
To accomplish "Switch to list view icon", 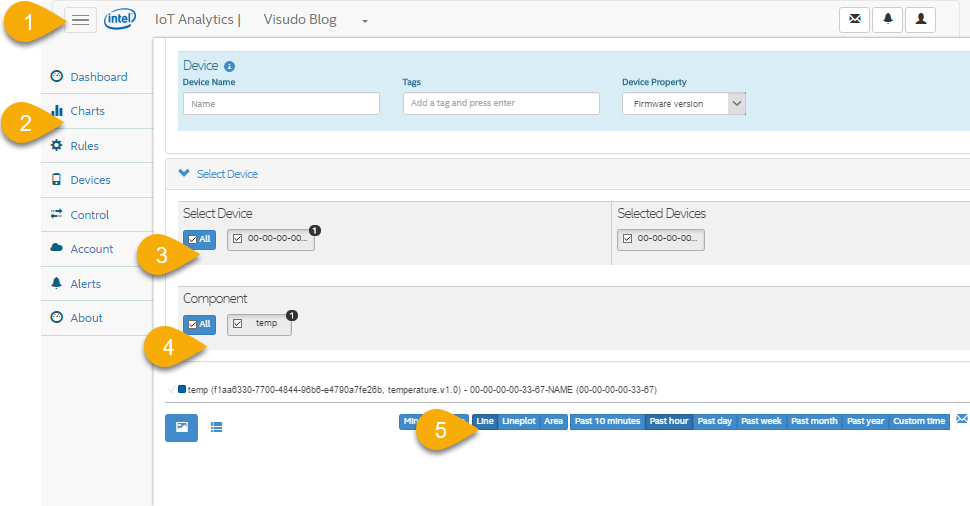I will pyautogui.click(x=217, y=427).
